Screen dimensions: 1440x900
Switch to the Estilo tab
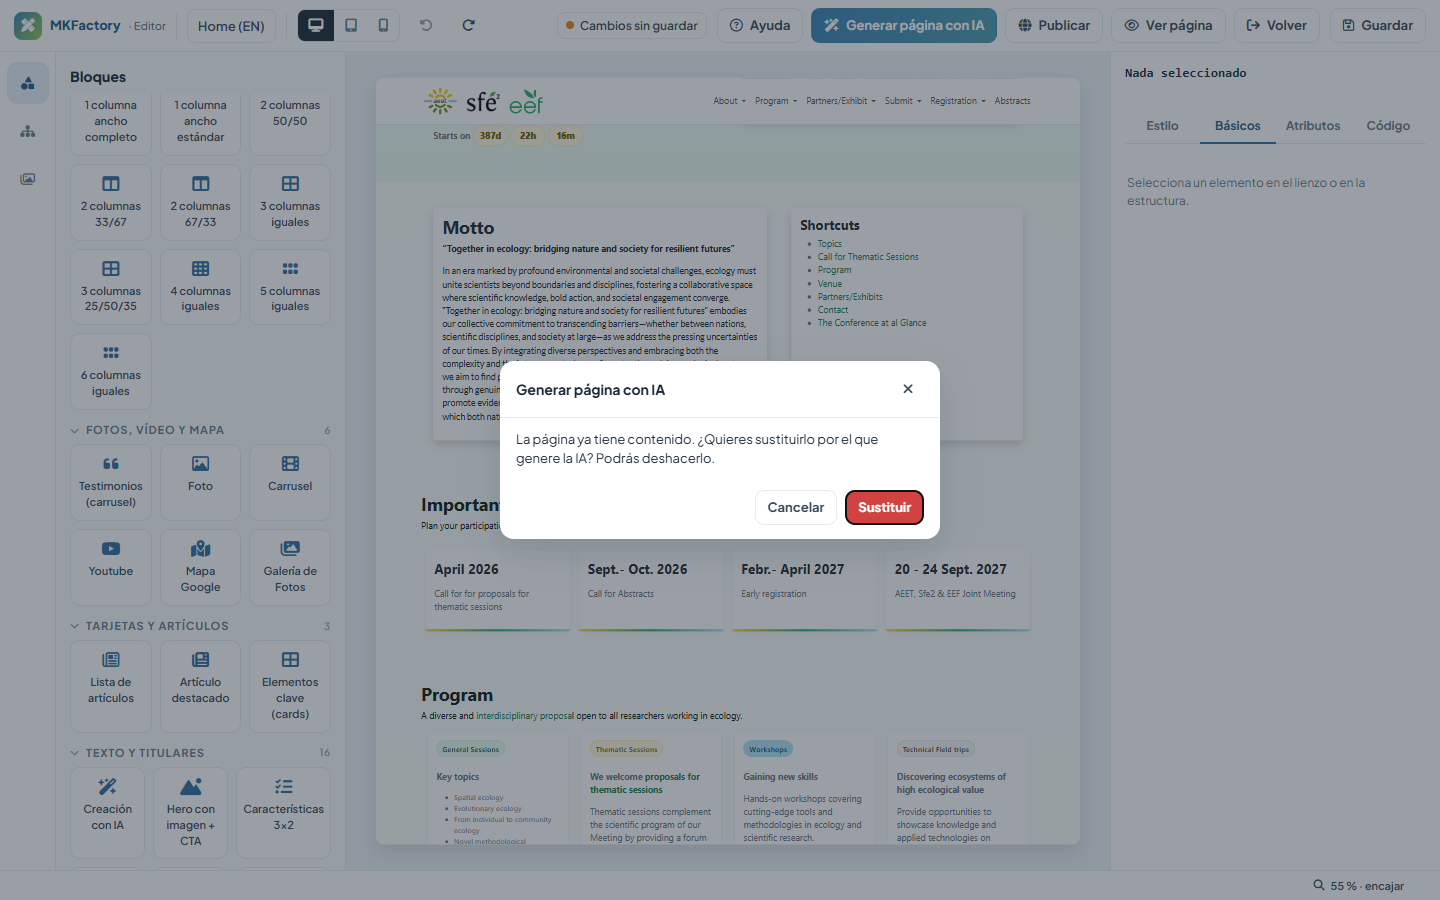point(1162,126)
